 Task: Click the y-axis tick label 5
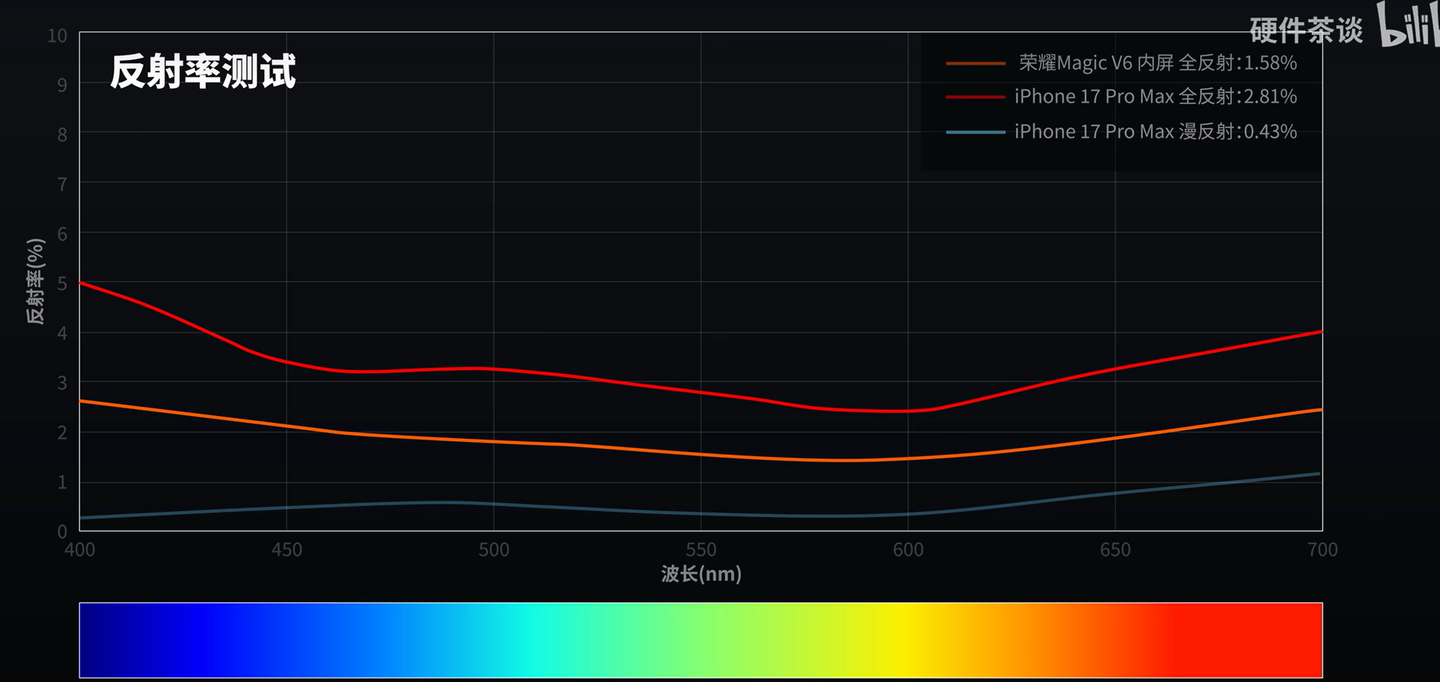[x=62, y=284]
